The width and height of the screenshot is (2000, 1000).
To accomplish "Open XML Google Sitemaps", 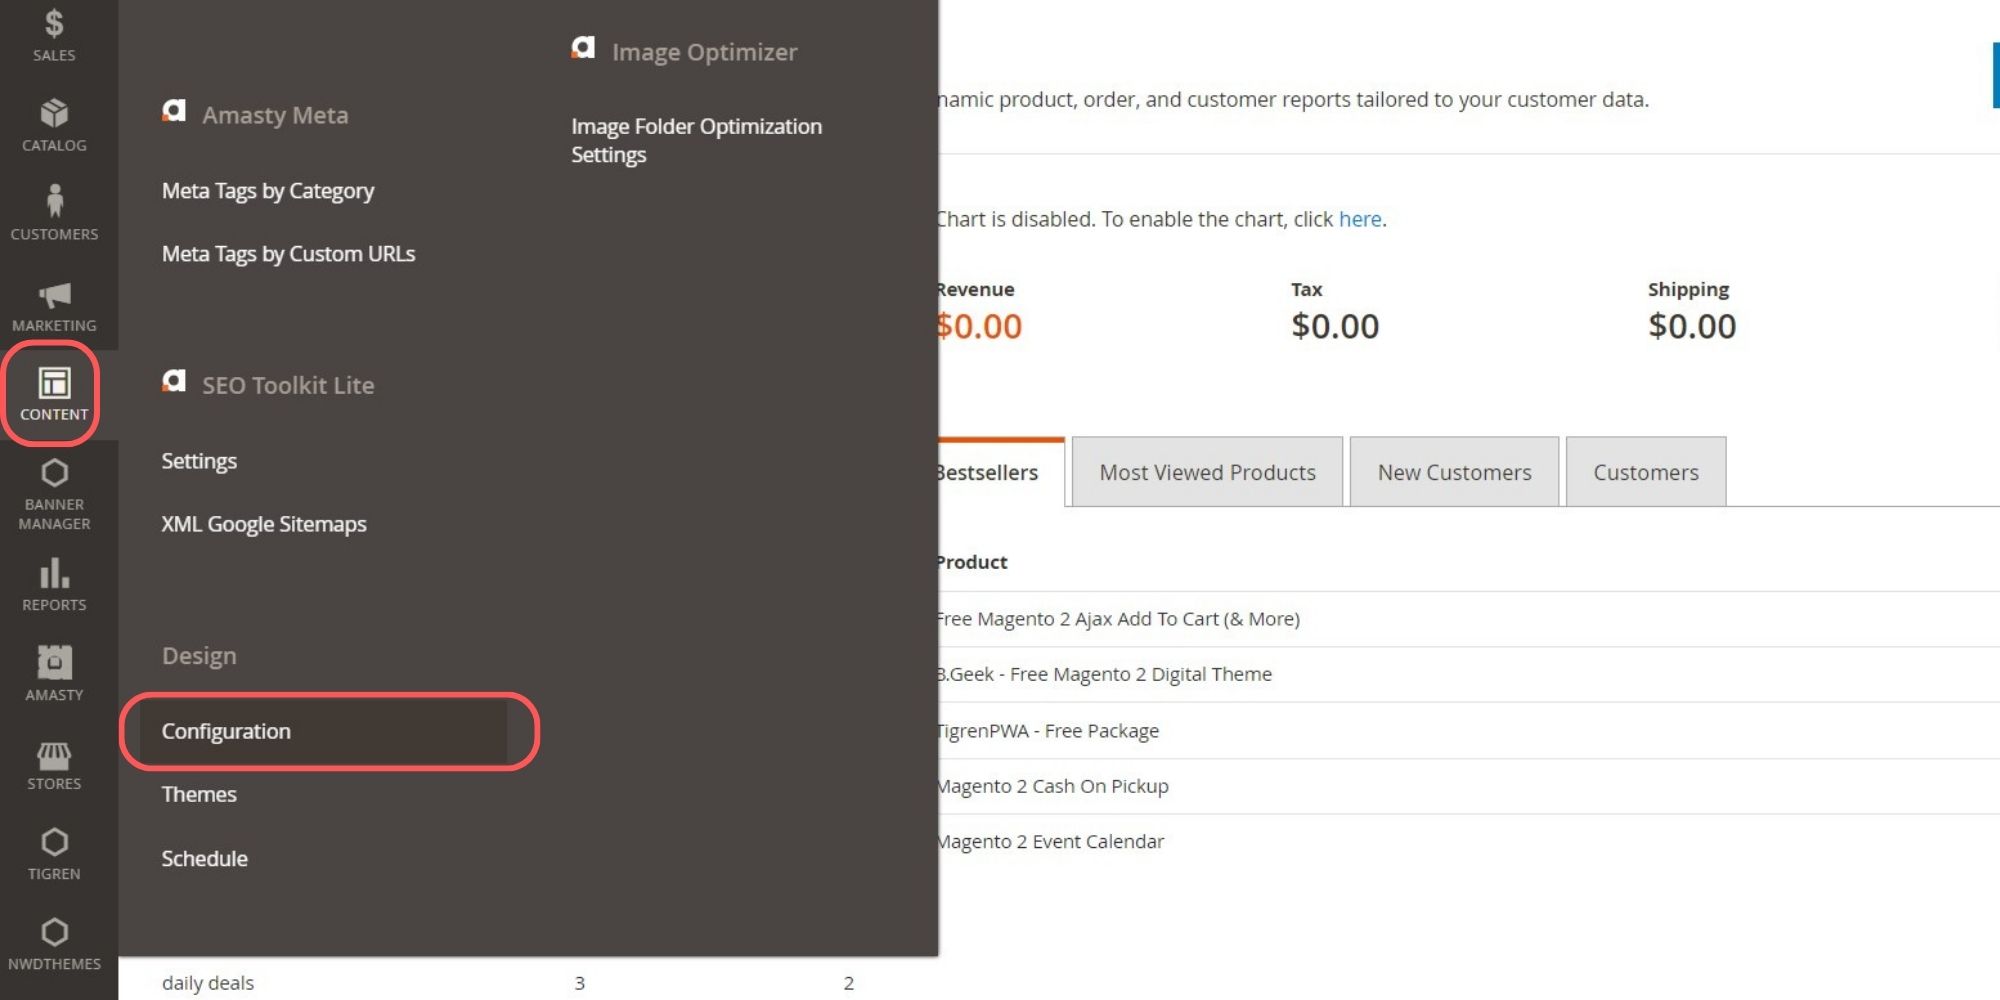I will pyautogui.click(x=264, y=524).
